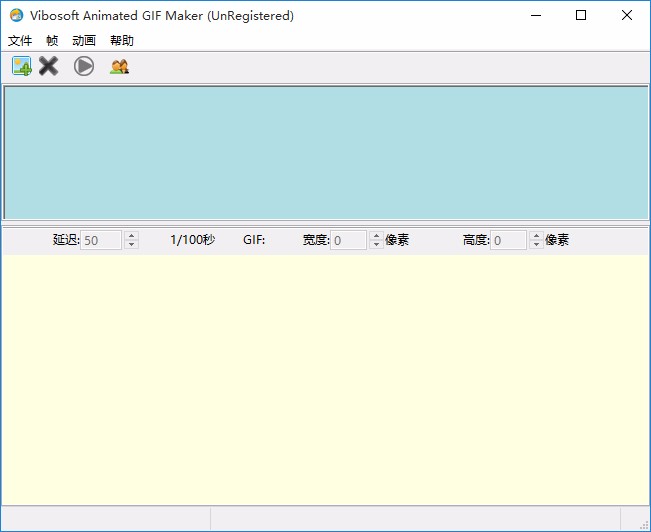Image resolution: width=651 pixels, height=532 pixels.
Task: Open the 动画 menu
Action: [x=84, y=41]
